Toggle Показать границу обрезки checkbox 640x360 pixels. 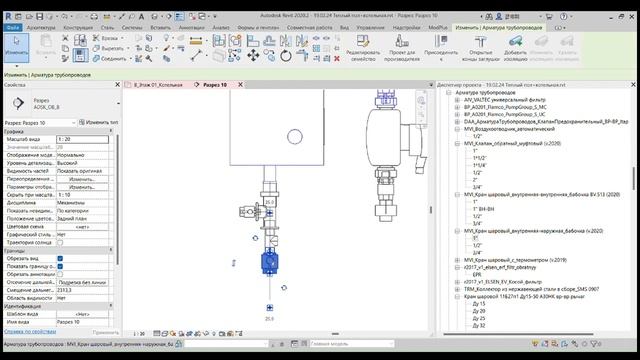coord(60,266)
